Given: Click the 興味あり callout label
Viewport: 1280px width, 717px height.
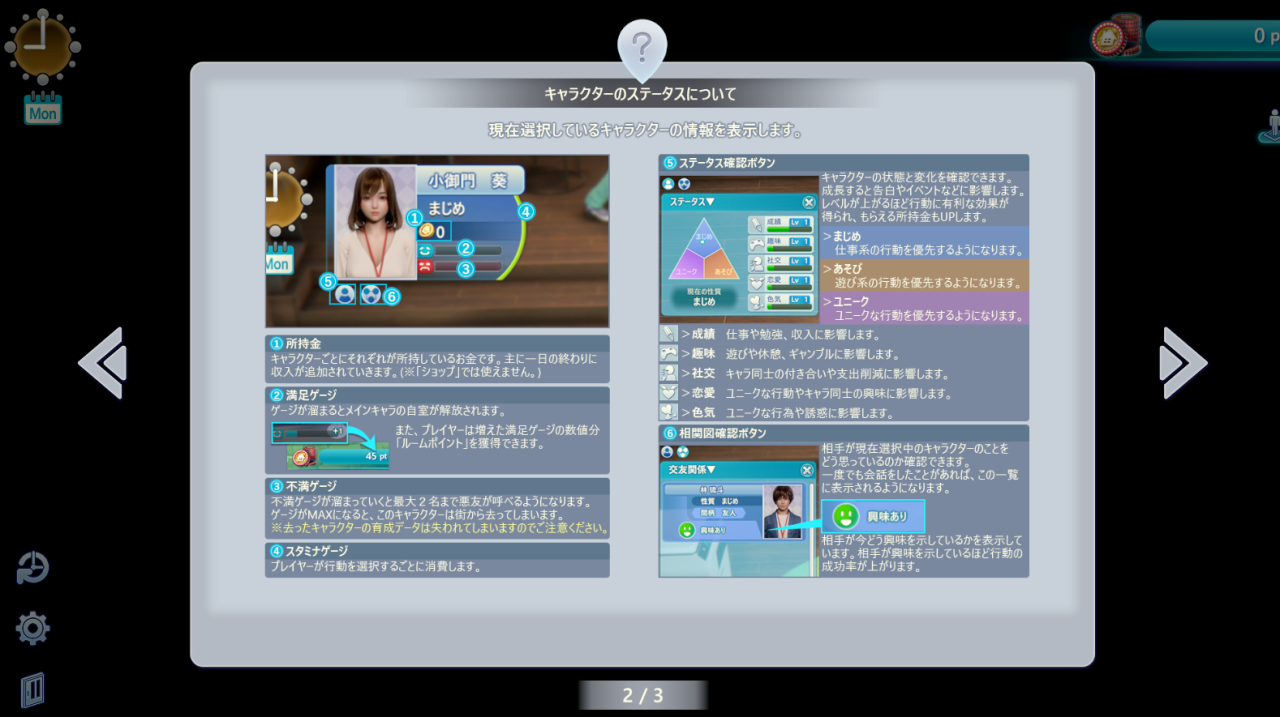Looking at the screenshot, I should [887, 516].
